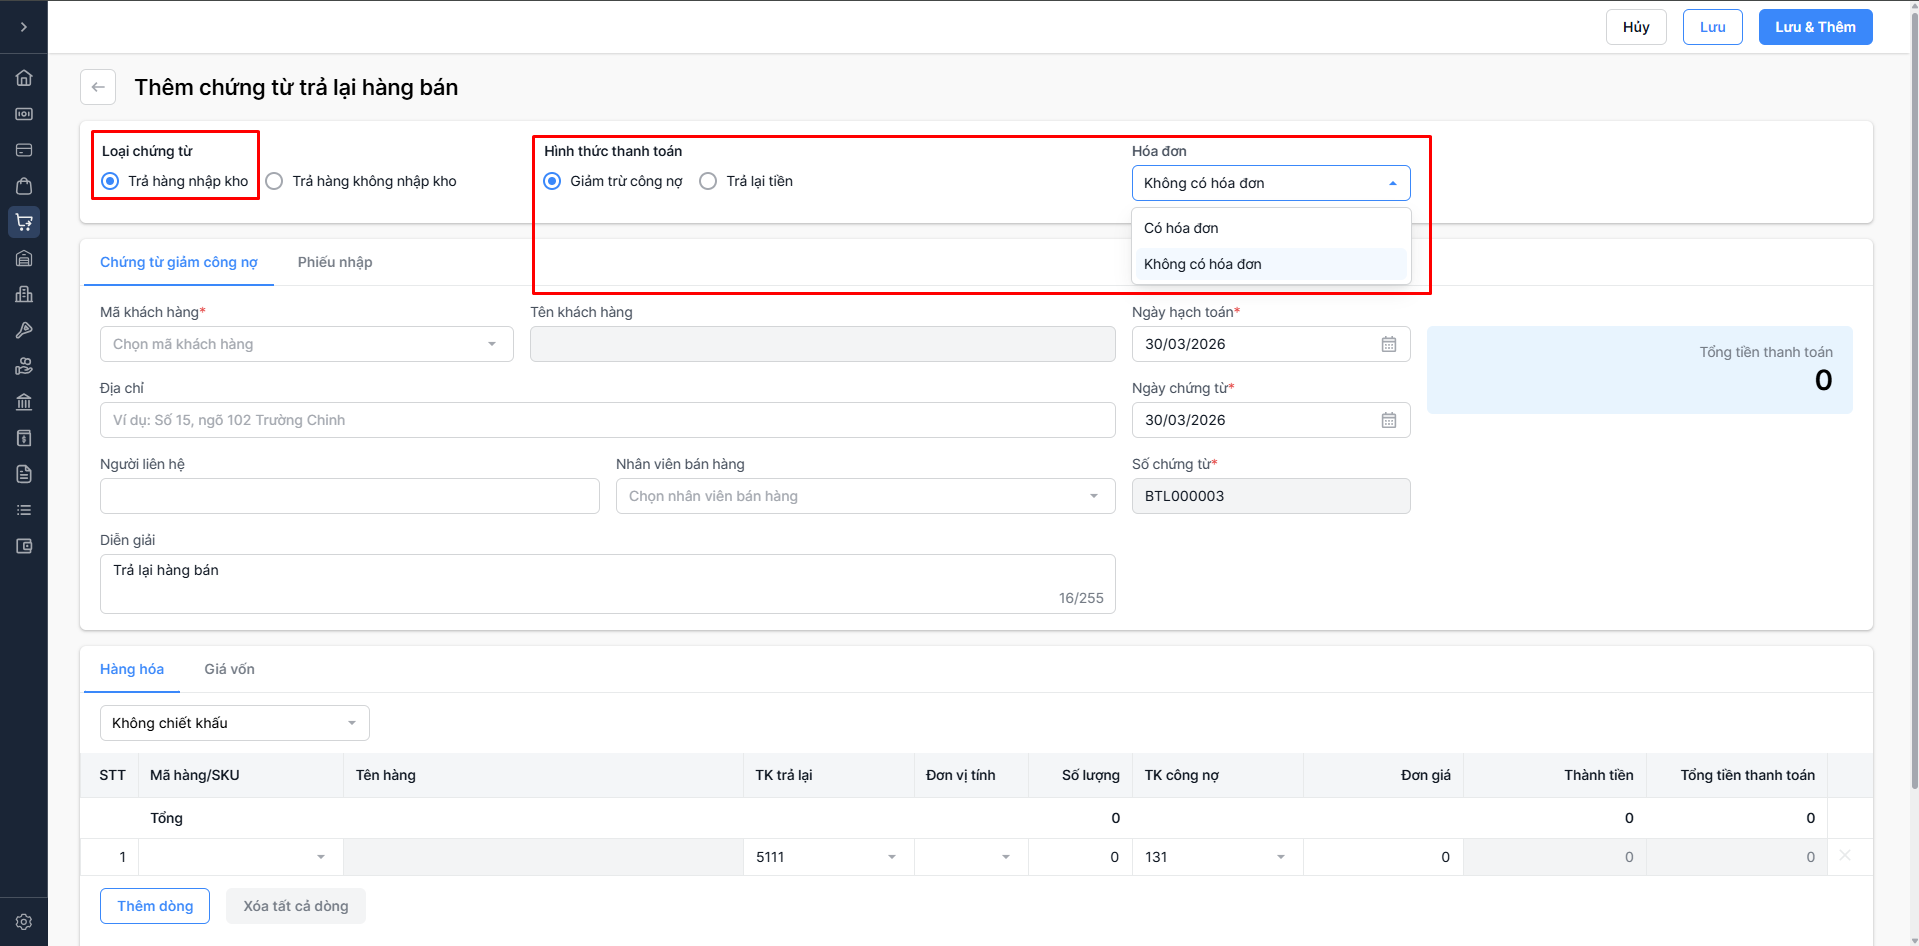The height and width of the screenshot is (946, 1919).
Task: Expand the Không chiết khấu discount dropdown
Action: pos(234,723)
